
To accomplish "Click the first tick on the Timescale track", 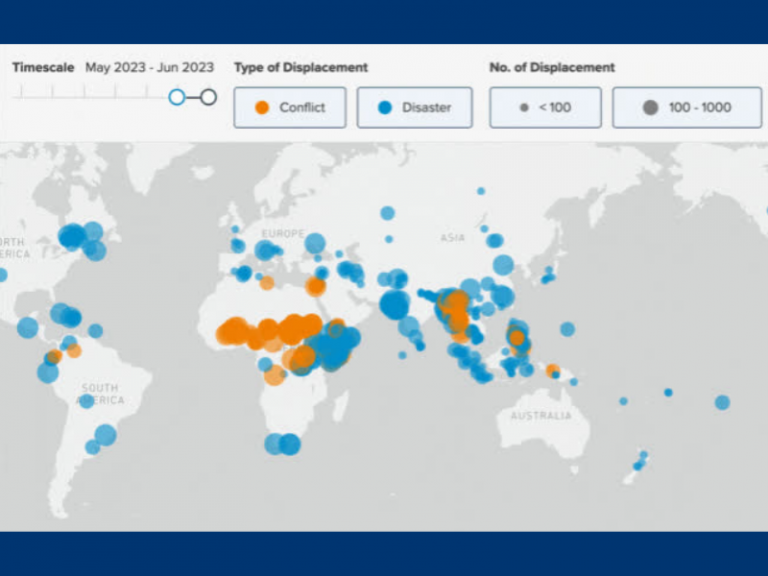I will 19,91.
